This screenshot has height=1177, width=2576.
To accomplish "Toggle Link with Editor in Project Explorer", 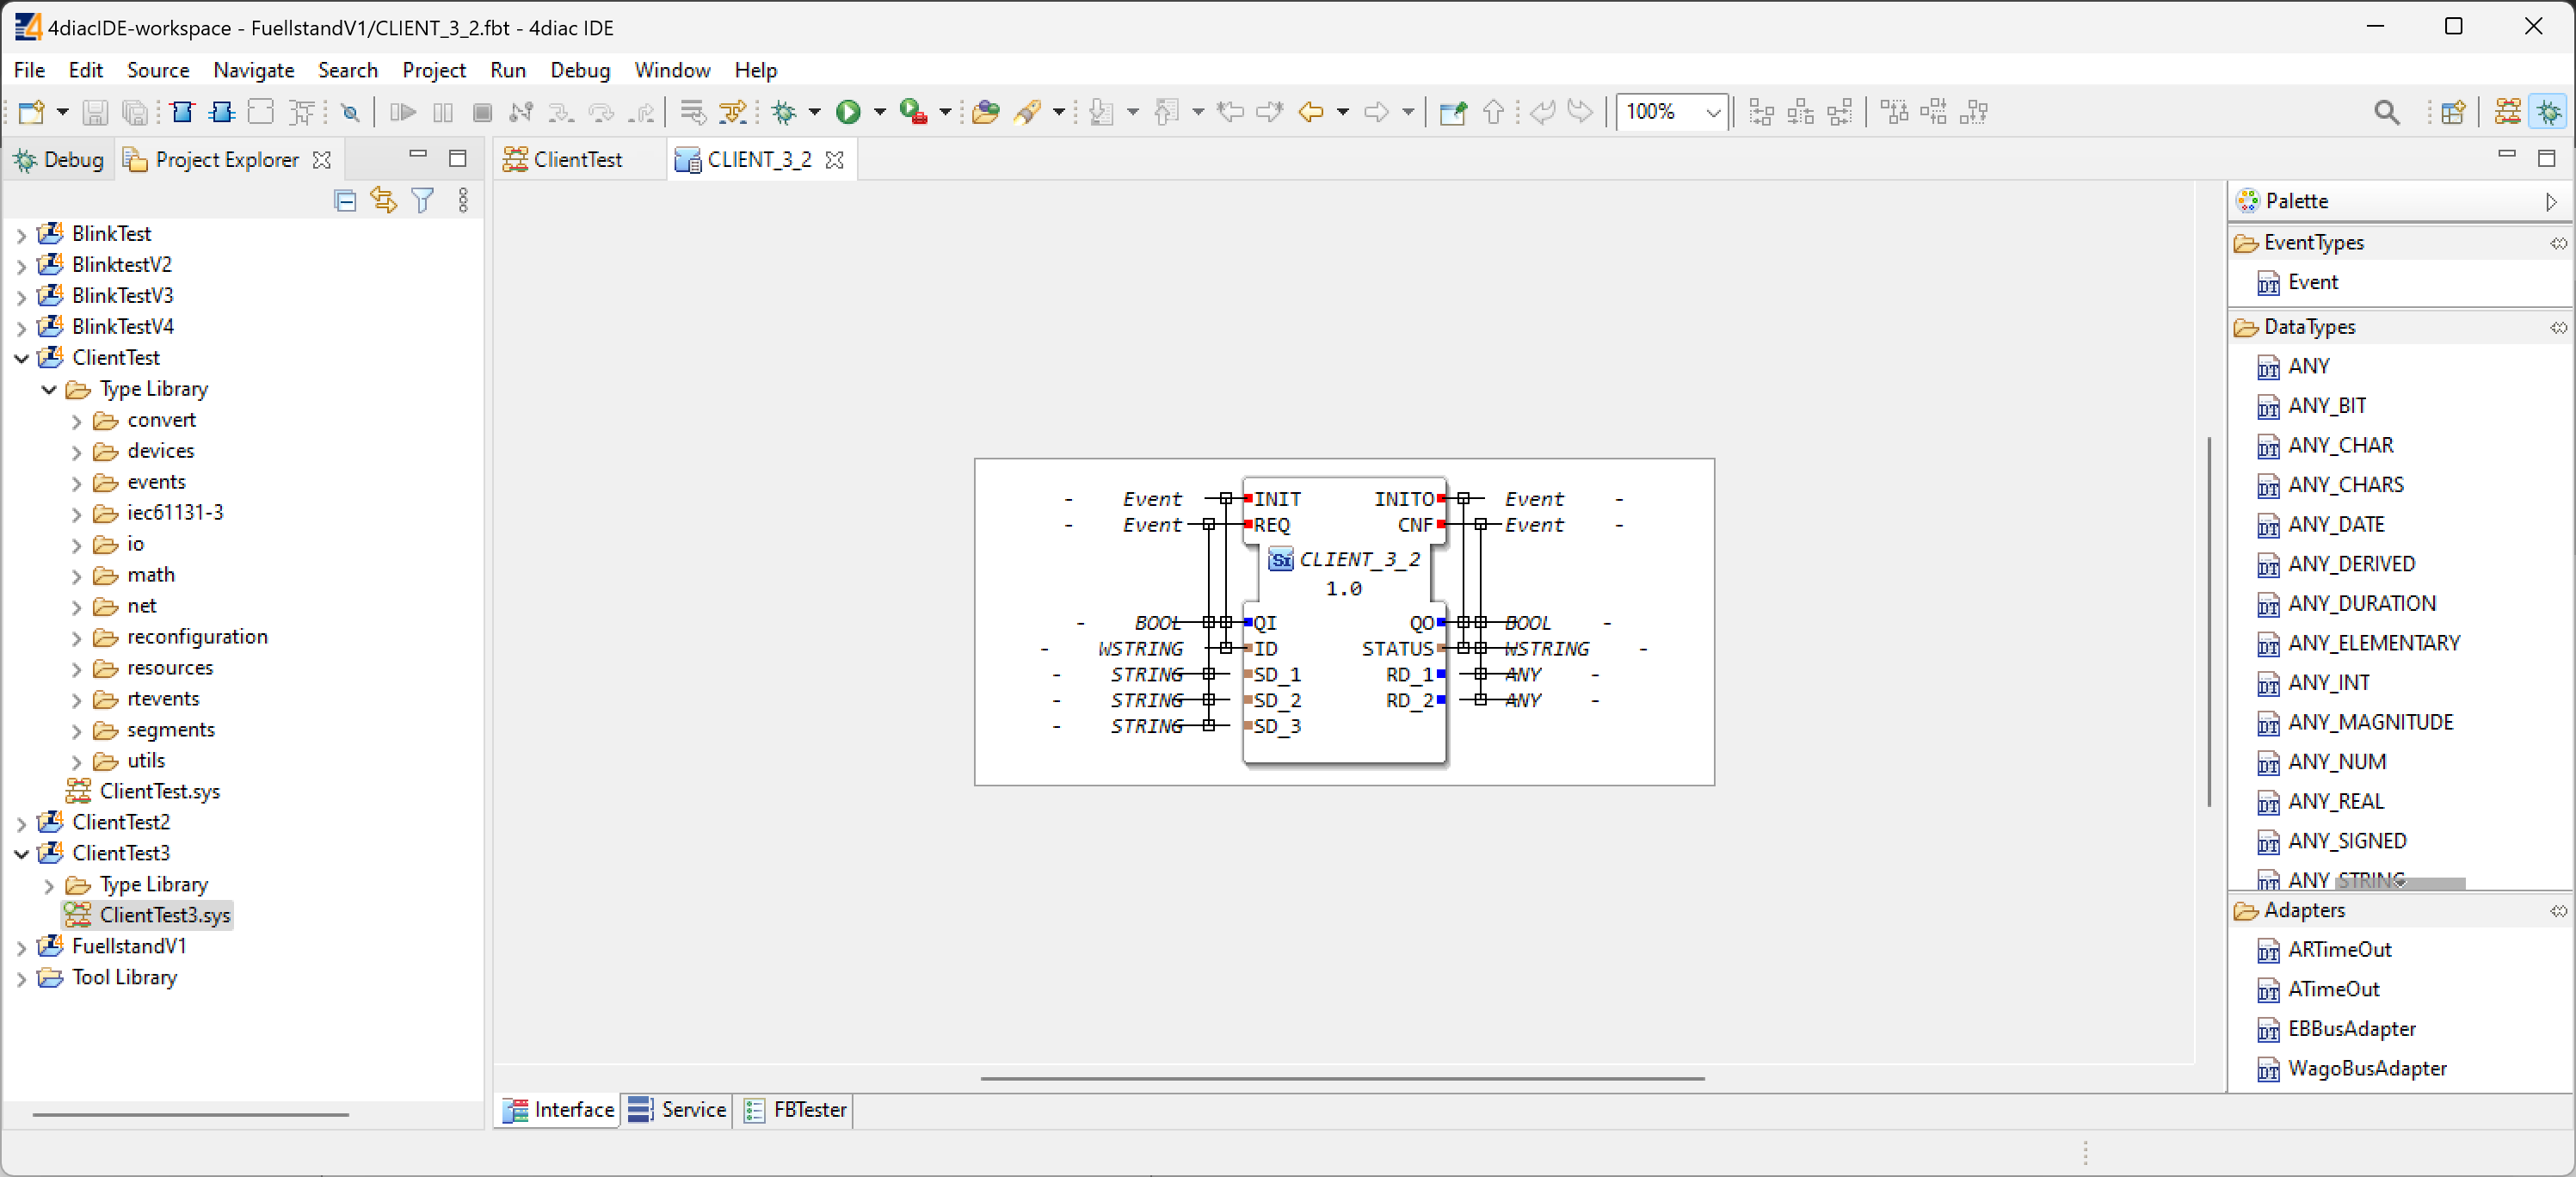I will [x=384, y=201].
